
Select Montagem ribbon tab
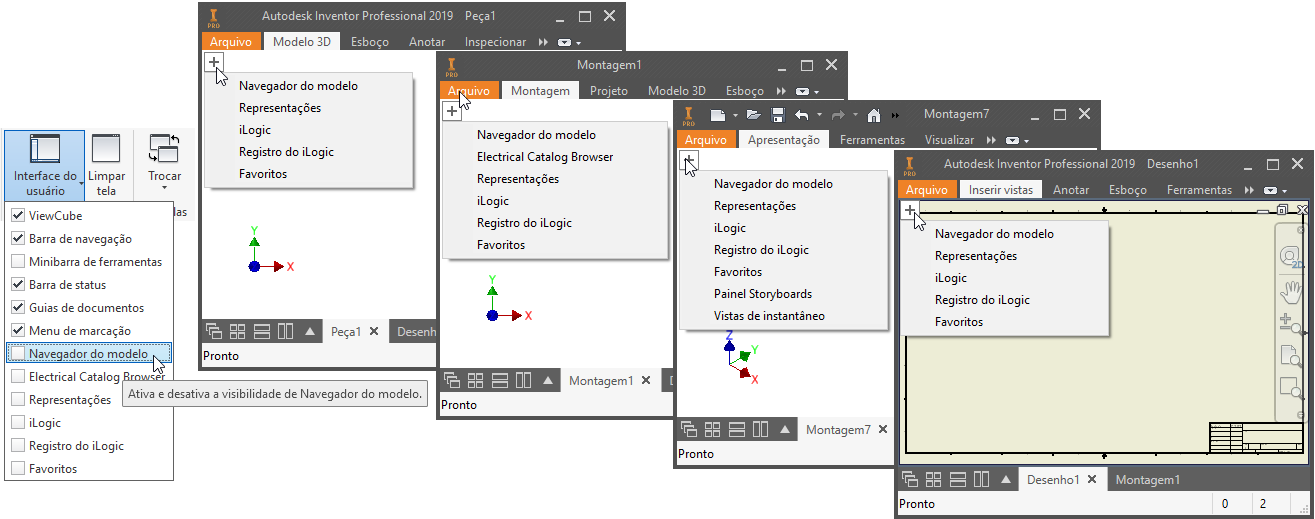(540, 91)
